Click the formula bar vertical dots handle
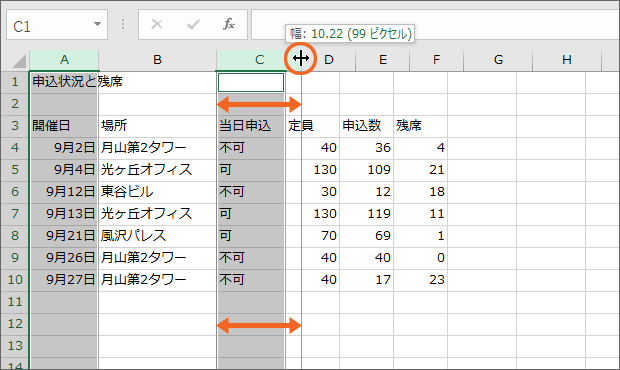620x370 pixels. pos(123,25)
